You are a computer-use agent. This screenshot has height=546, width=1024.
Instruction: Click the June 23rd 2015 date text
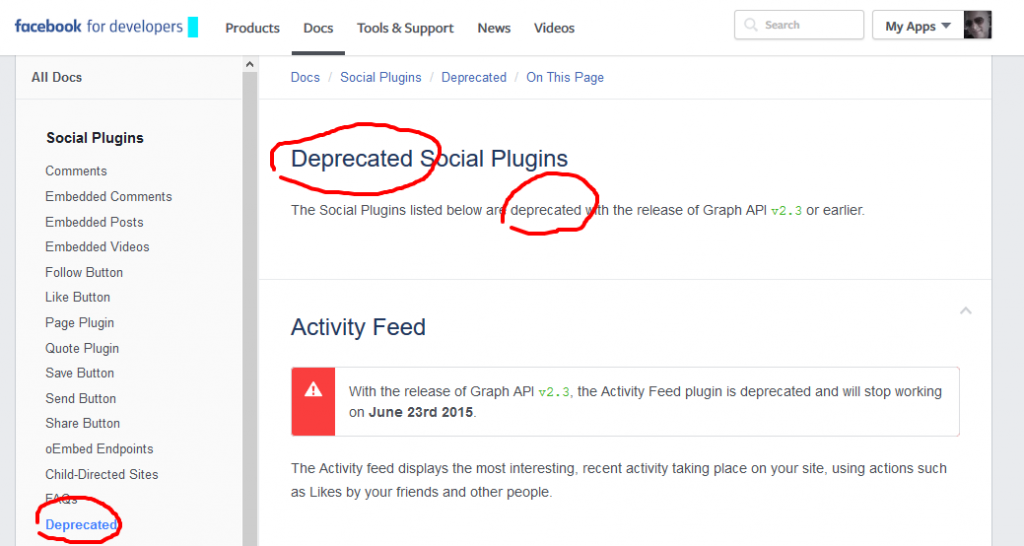click(x=421, y=412)
